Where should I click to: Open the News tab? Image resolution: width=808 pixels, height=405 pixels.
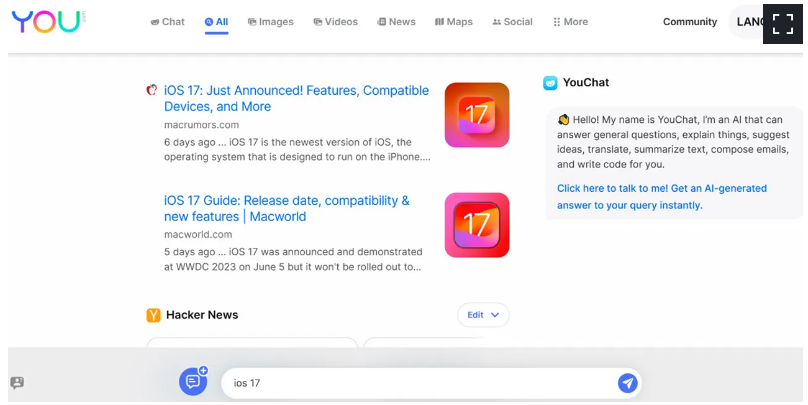(x=396, y=22)
